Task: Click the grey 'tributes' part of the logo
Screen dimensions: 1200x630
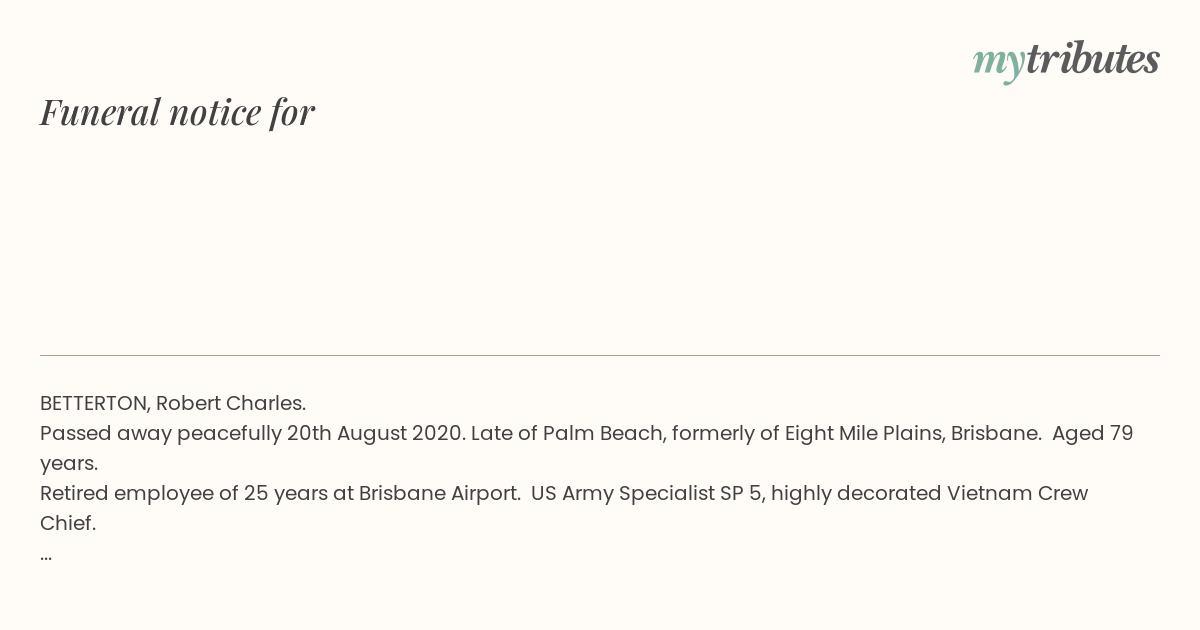Action: pos(1093,59)
